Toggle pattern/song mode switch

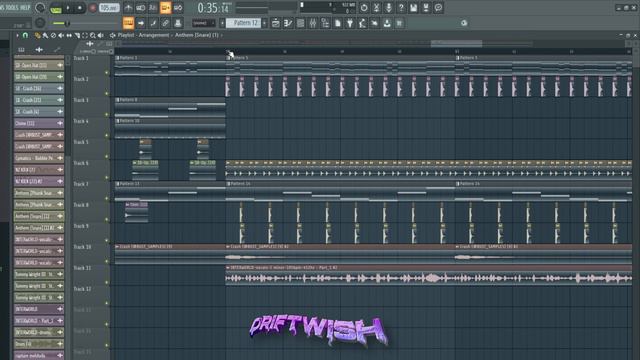[x=56, y=9]
